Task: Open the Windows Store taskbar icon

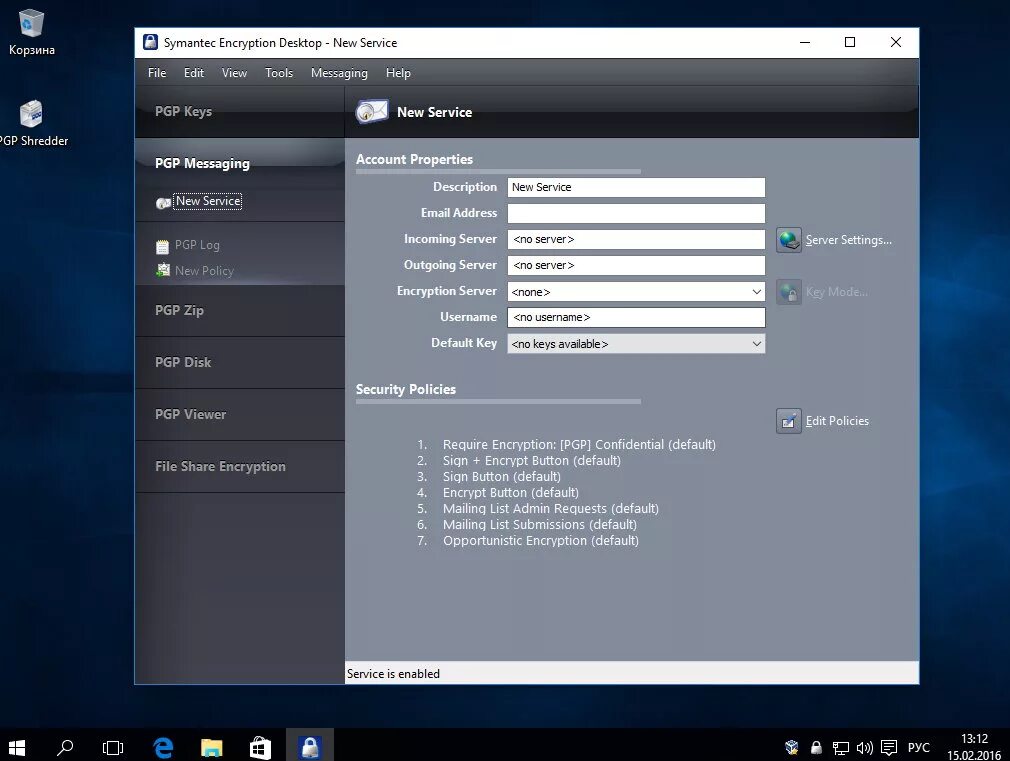Action: click(260, 747)
